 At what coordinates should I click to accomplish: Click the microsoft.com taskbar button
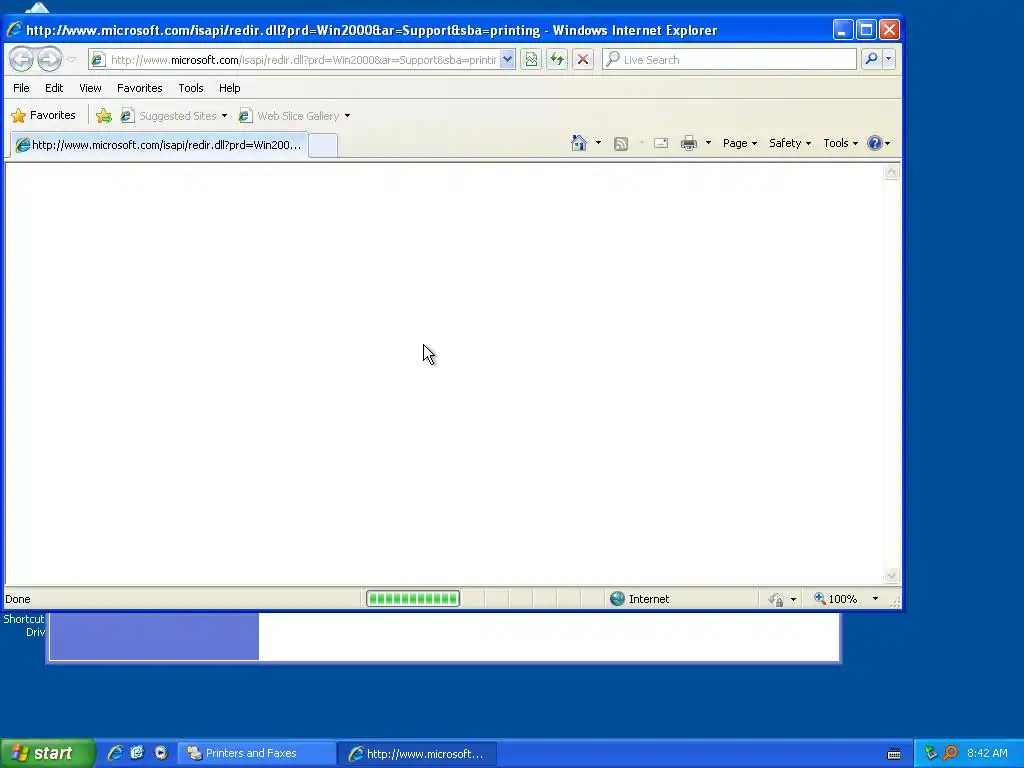coord(418,754)
